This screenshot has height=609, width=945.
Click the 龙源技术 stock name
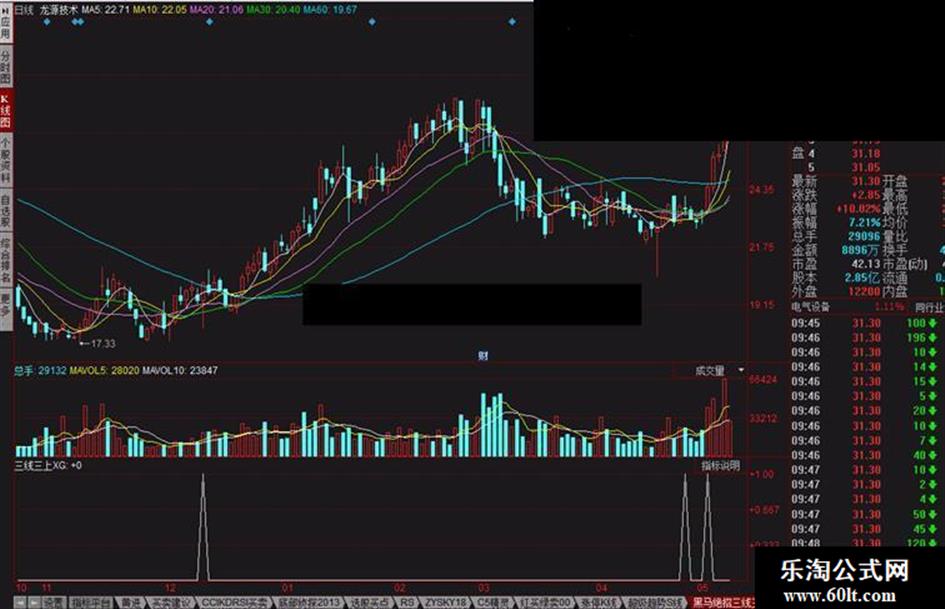click(x=58, y=10)
